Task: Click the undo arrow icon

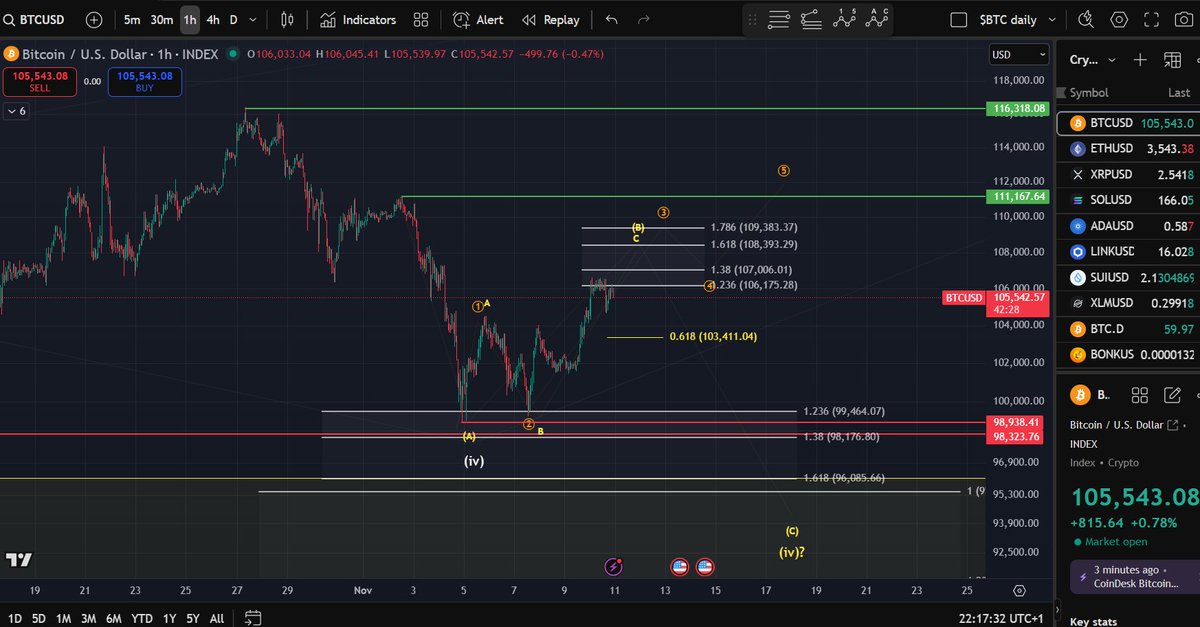Action: click(x=610, y=19)
